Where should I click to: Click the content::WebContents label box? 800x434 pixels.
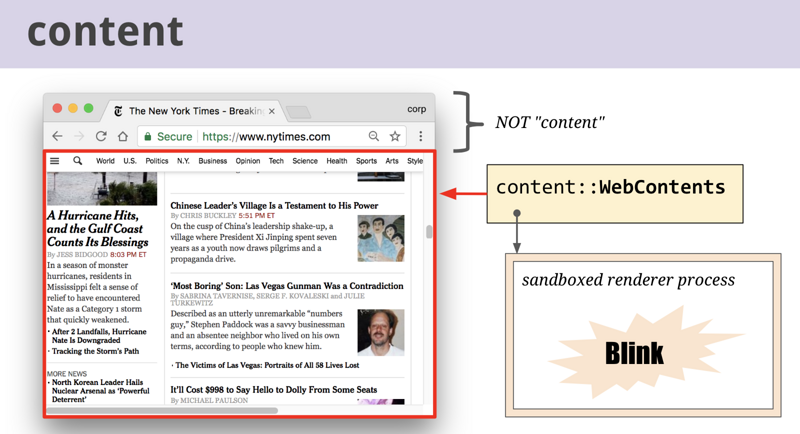click(x=615, y=194)
